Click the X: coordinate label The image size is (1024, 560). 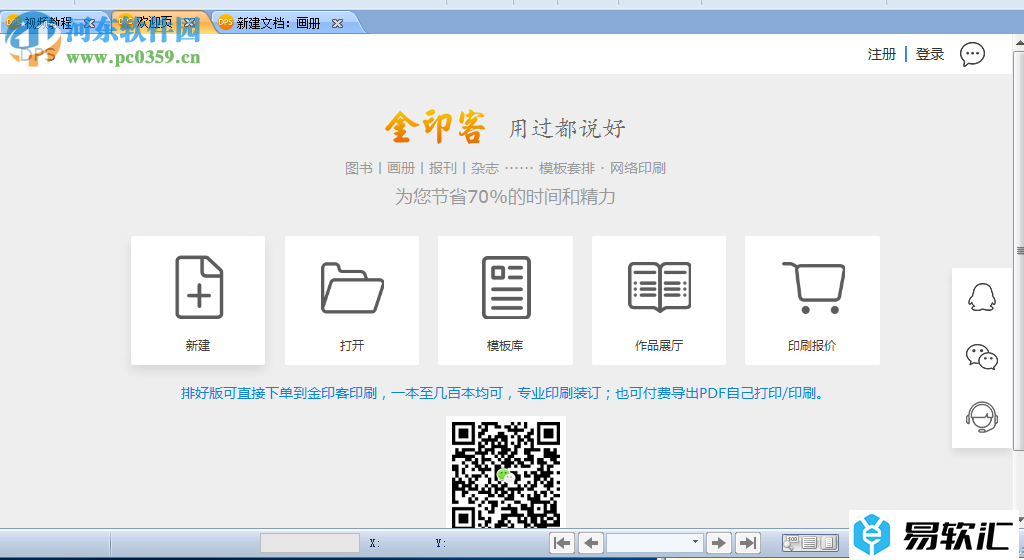click(375, 543)
